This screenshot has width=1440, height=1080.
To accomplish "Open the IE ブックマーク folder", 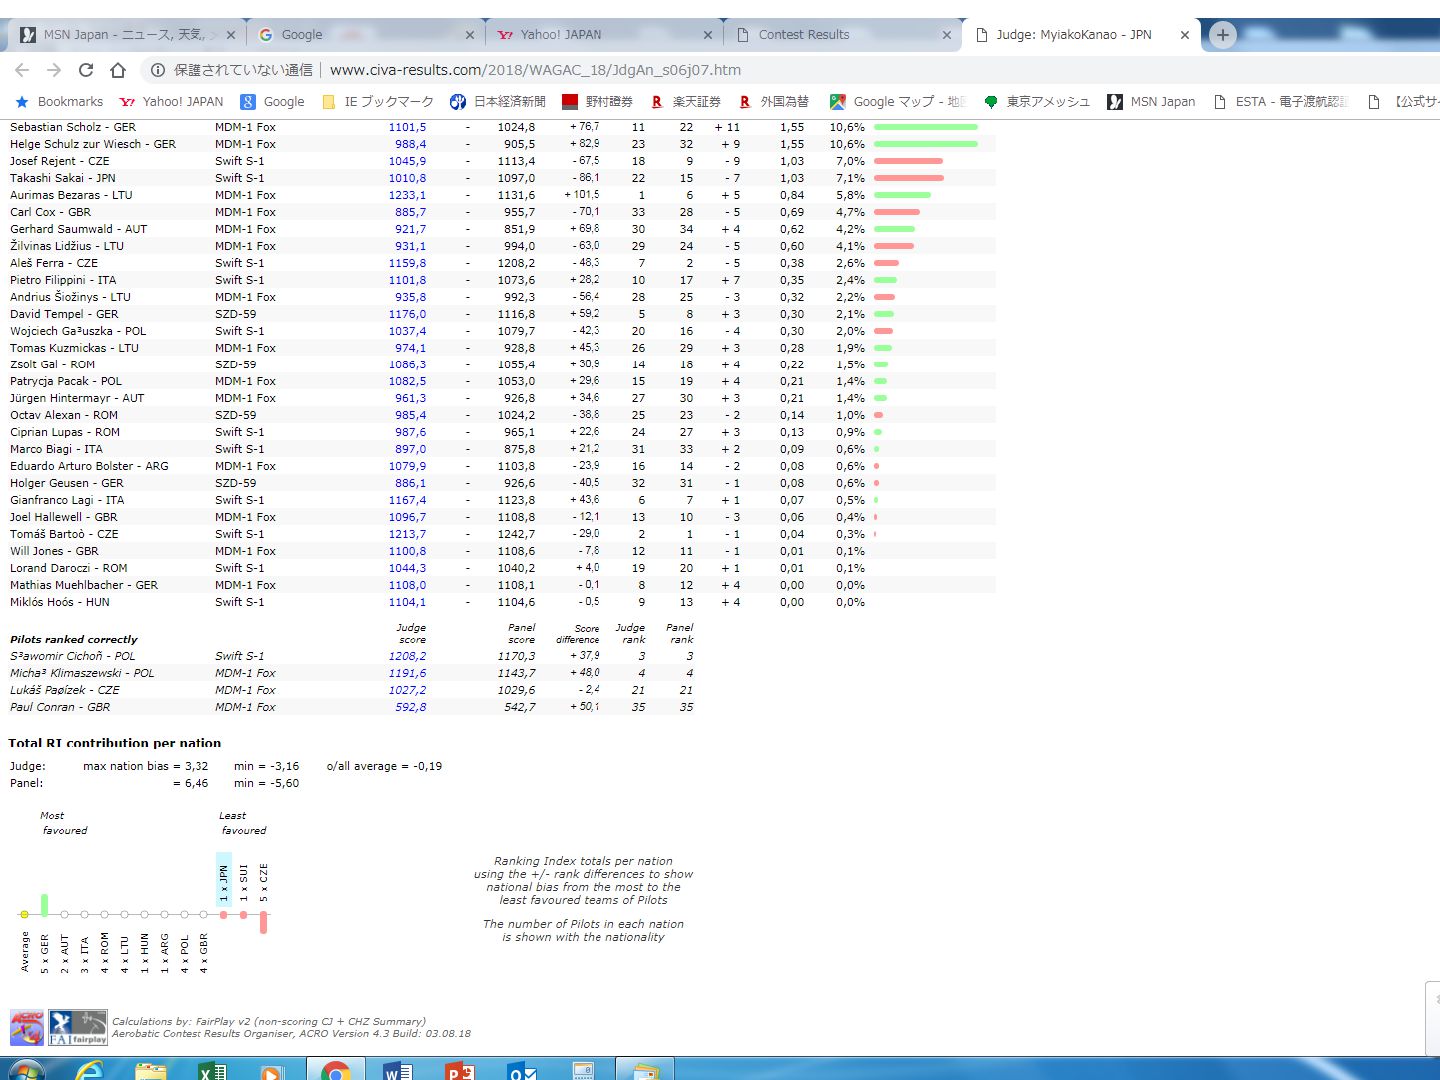I will click(x=378, y=102).
